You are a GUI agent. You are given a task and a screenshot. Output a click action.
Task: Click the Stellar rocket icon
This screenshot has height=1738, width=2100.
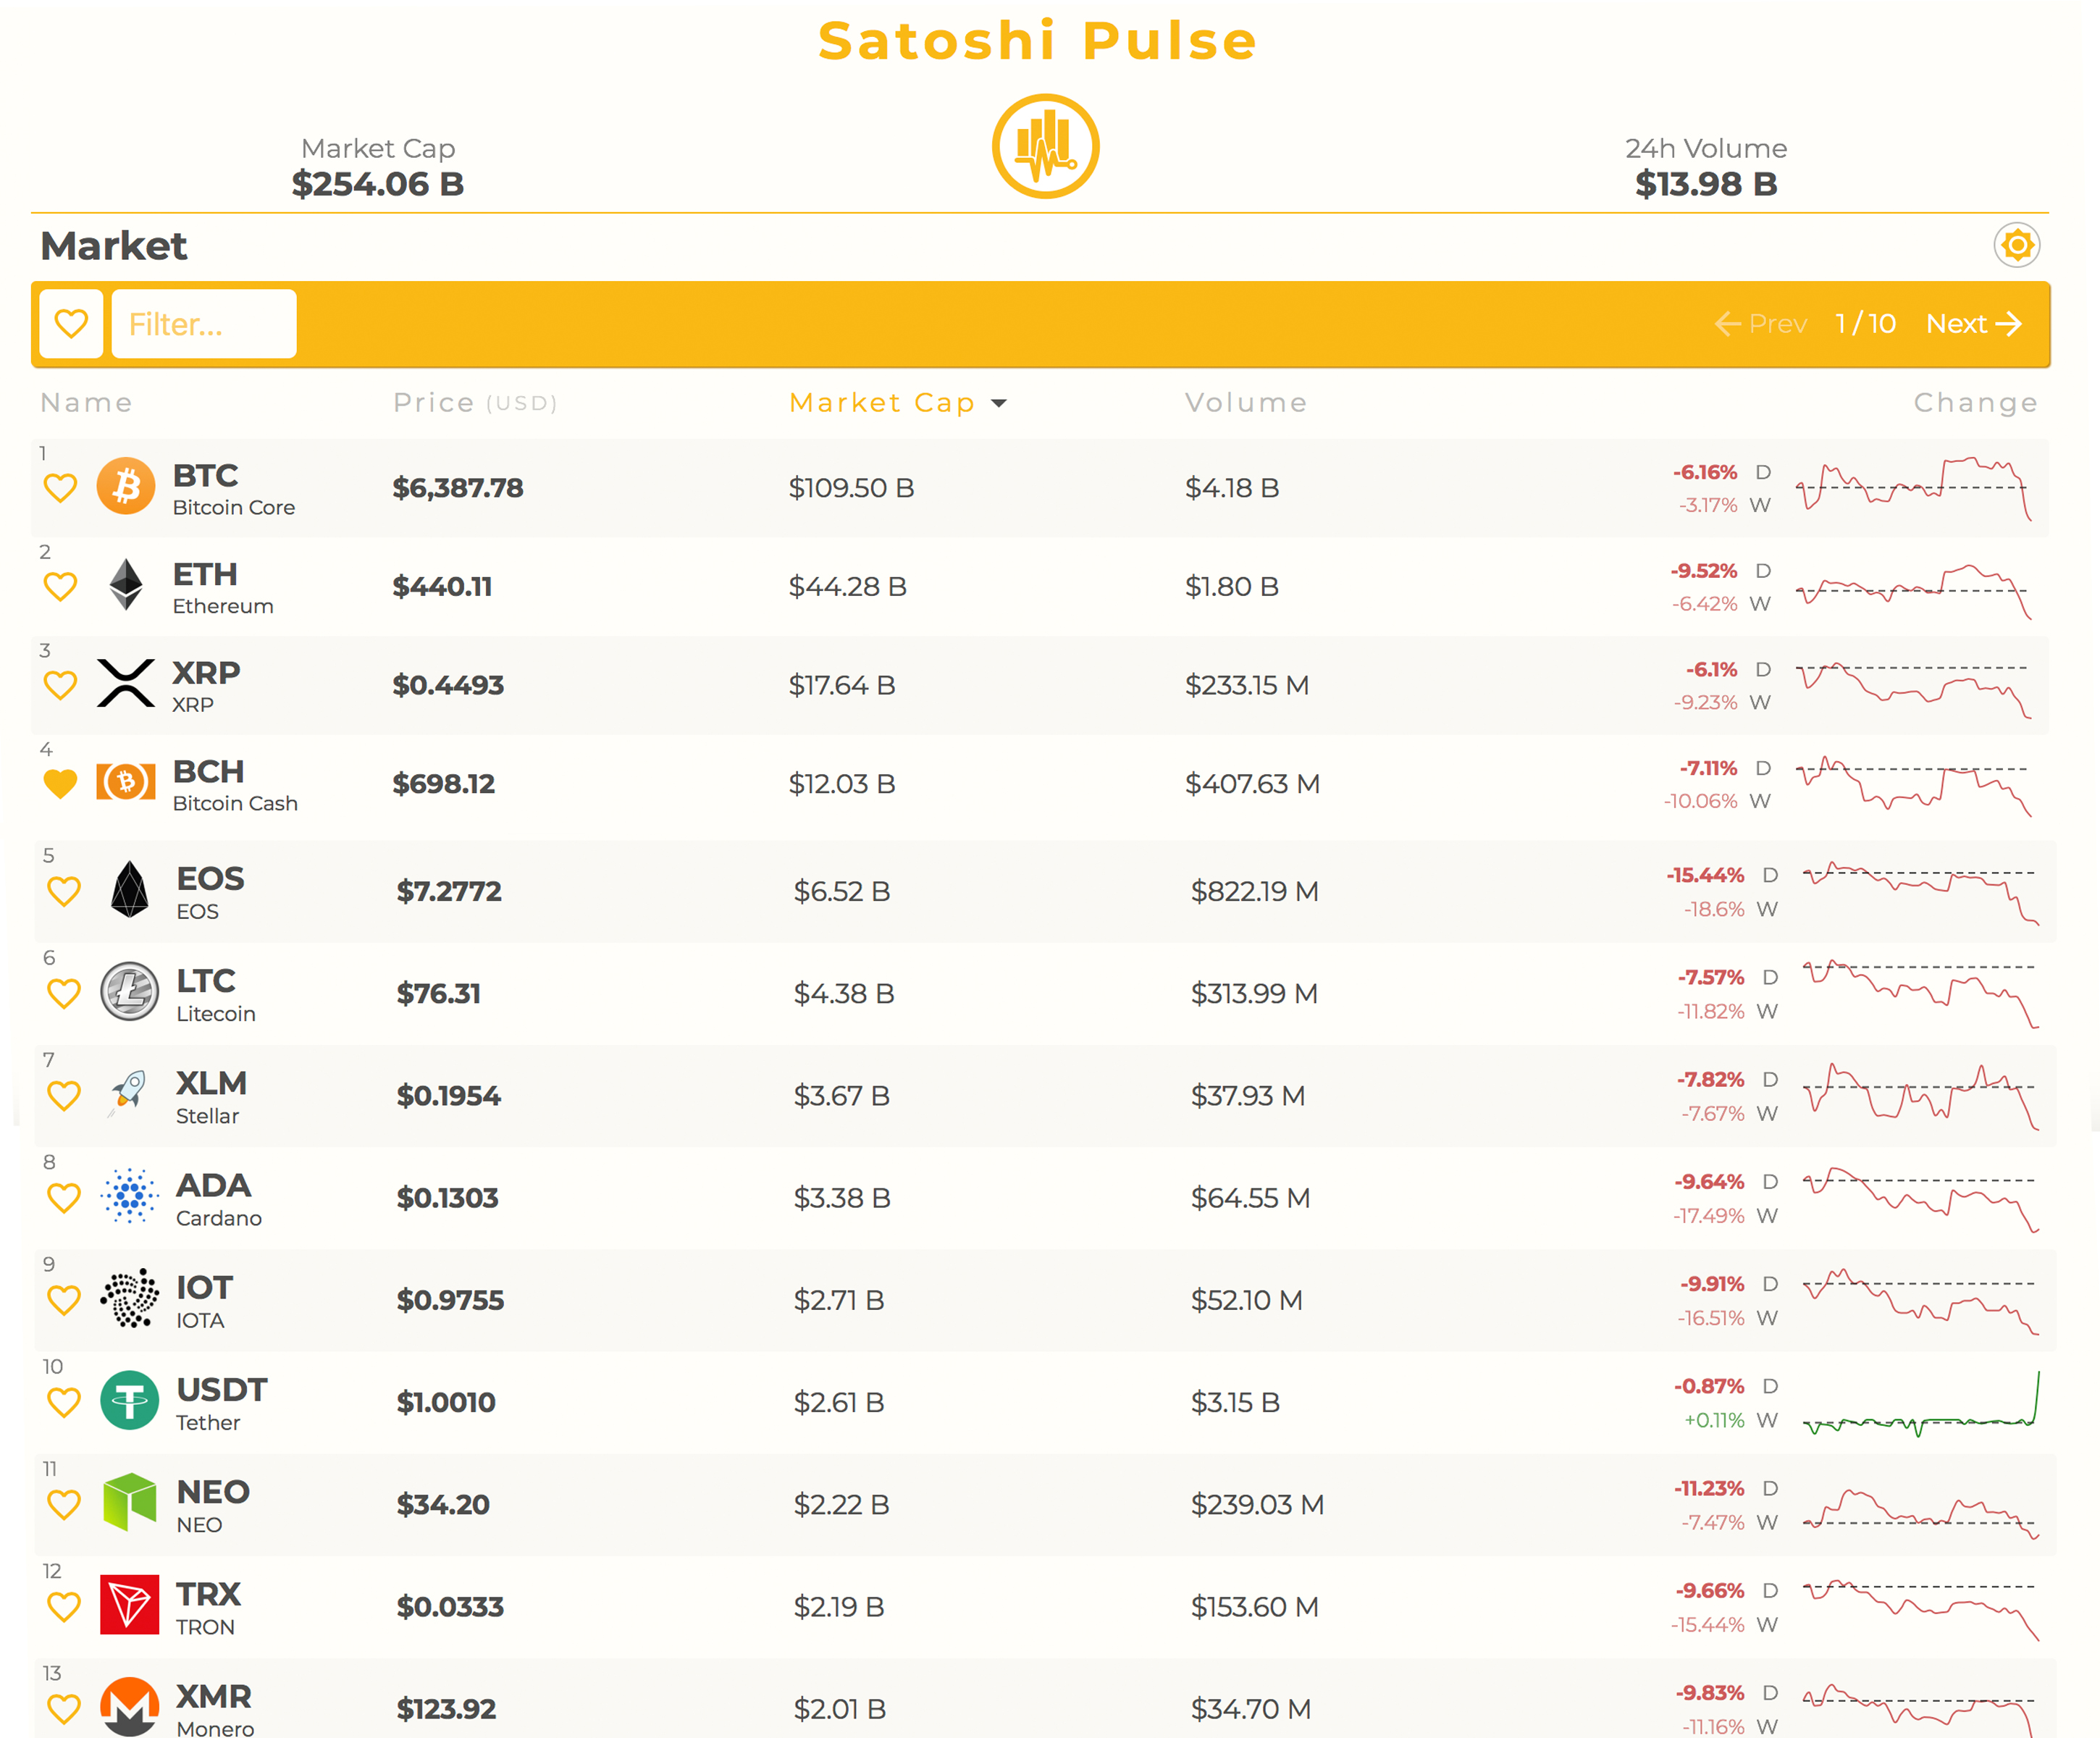[x=127, y=1093]
